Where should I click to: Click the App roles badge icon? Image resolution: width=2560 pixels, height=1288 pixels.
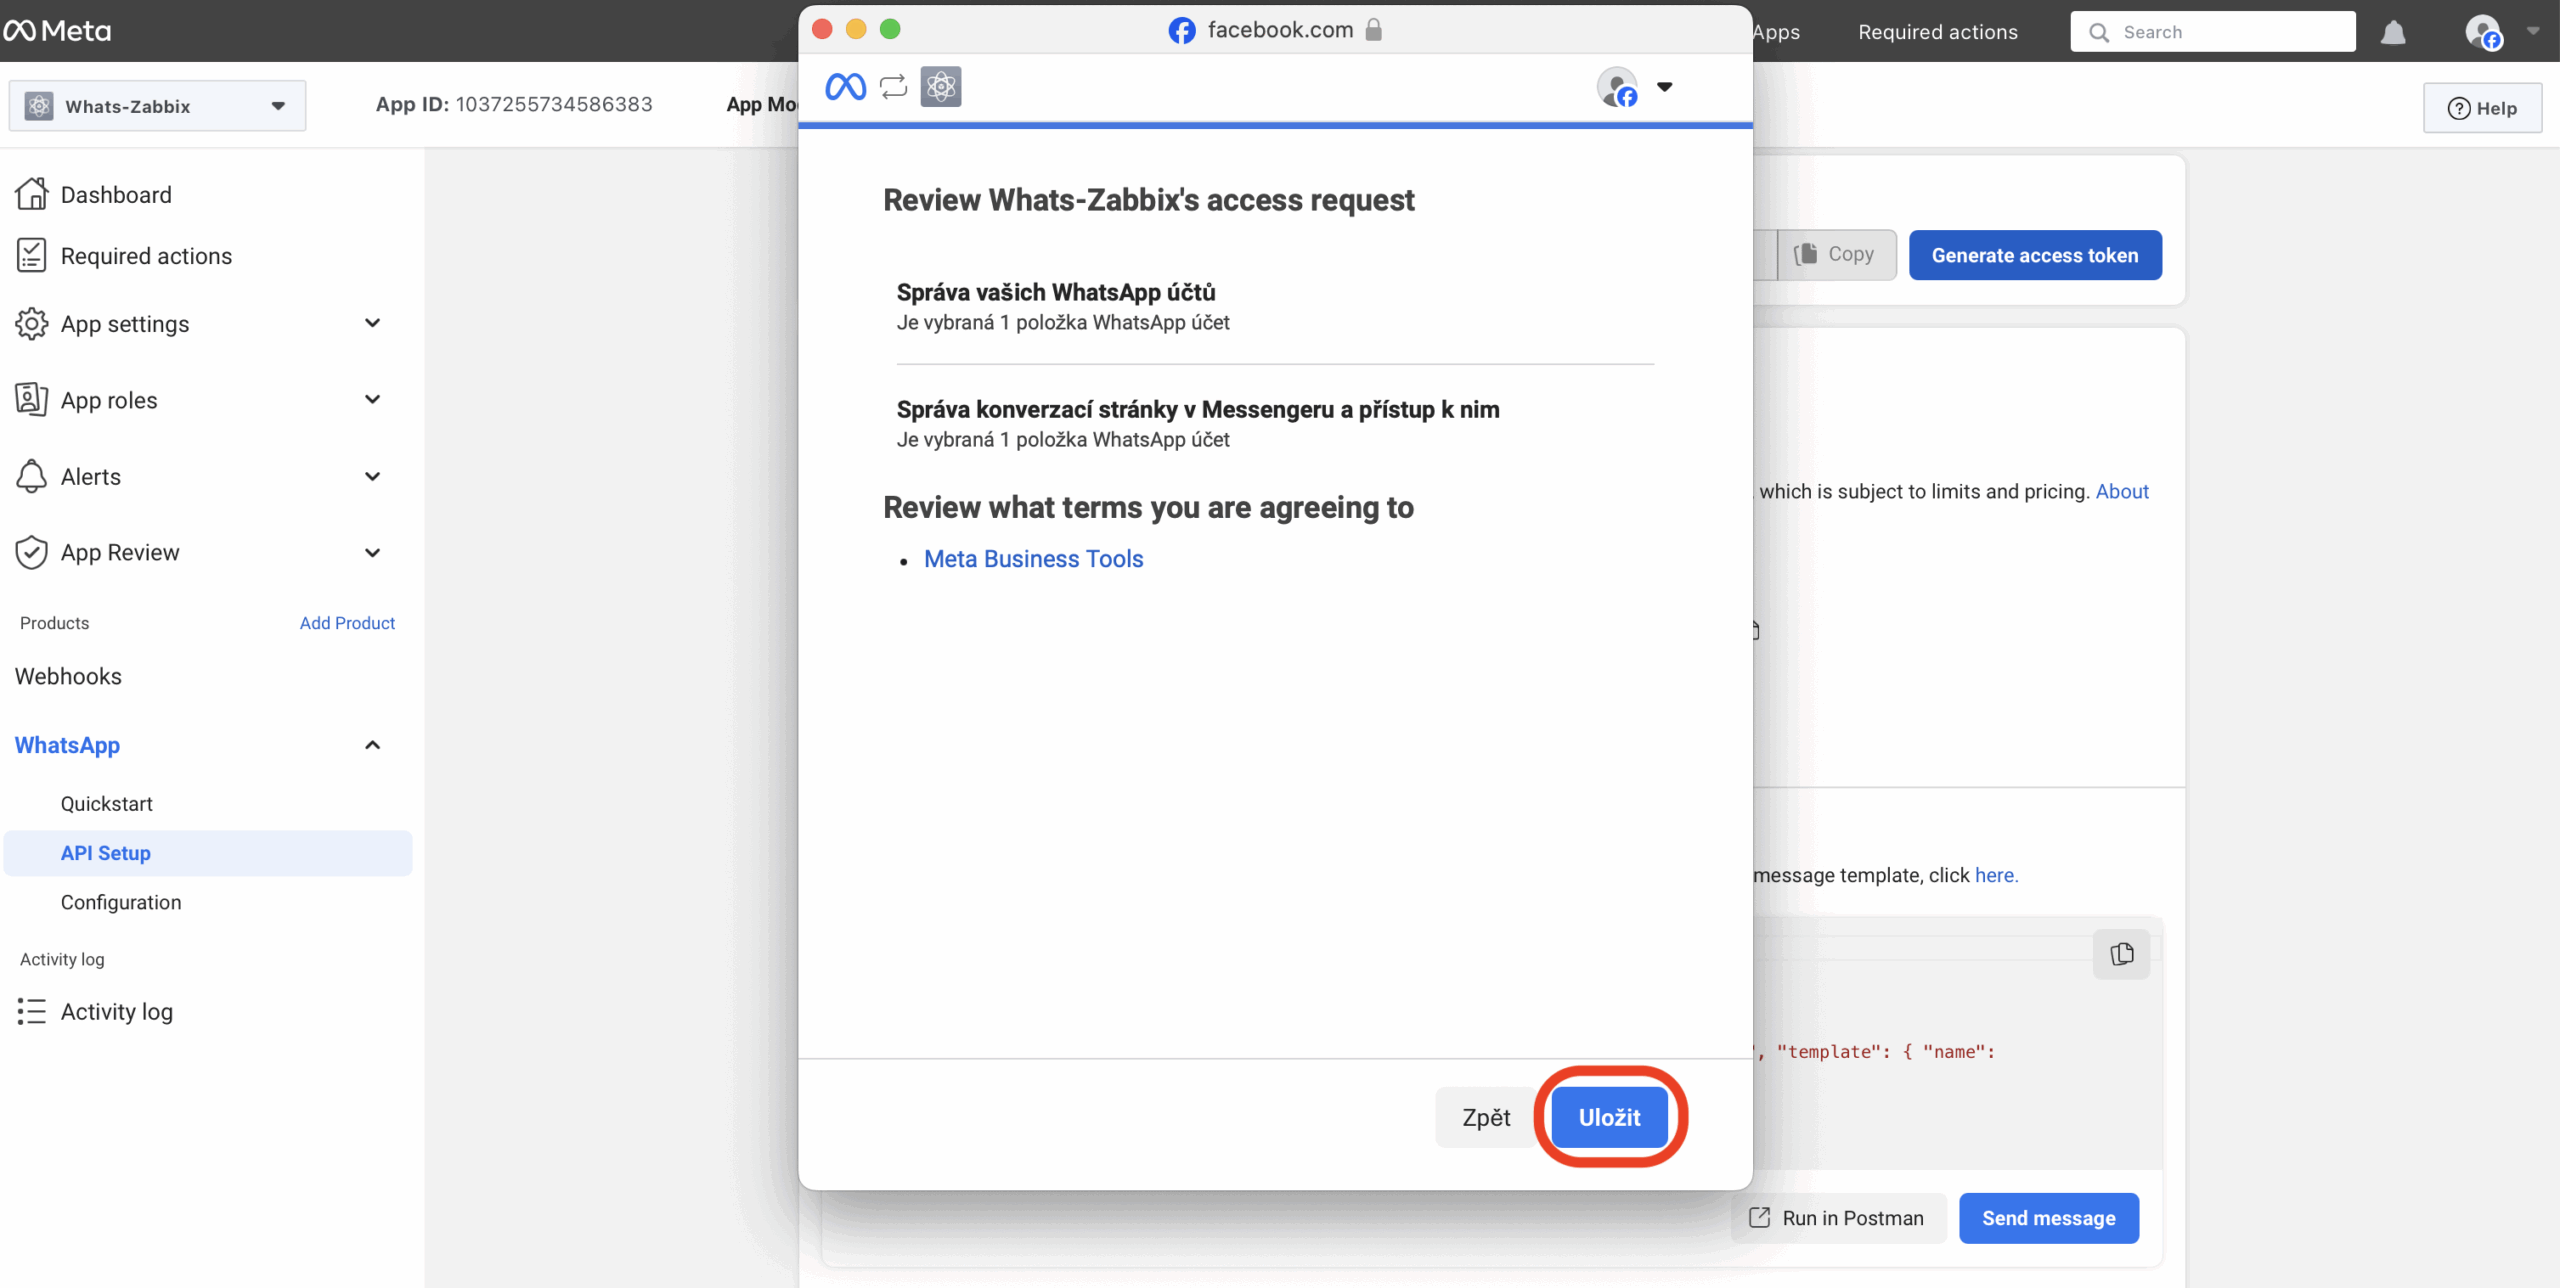pos(32,399)
